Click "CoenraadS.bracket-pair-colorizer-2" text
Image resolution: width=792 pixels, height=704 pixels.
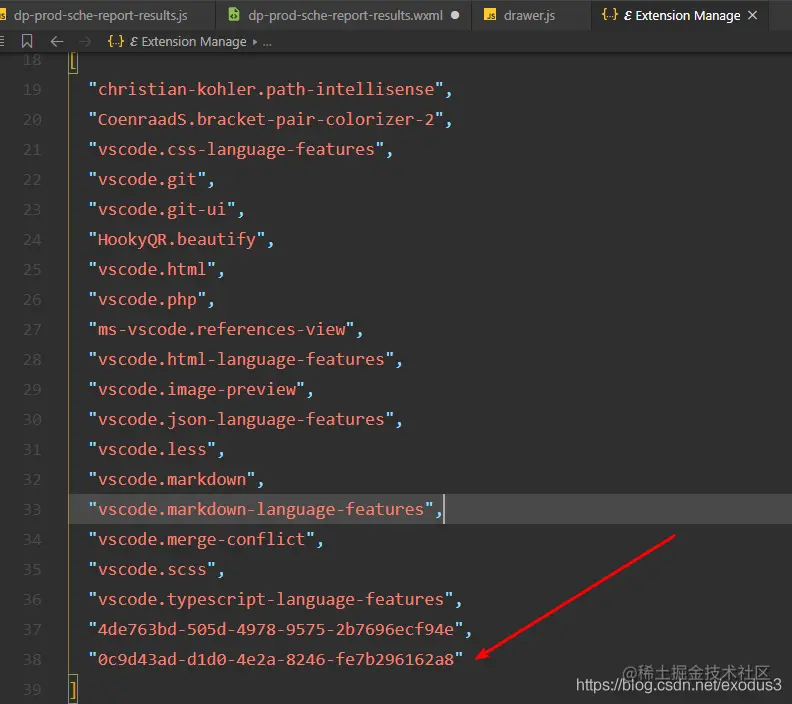(x=266, y=120)
